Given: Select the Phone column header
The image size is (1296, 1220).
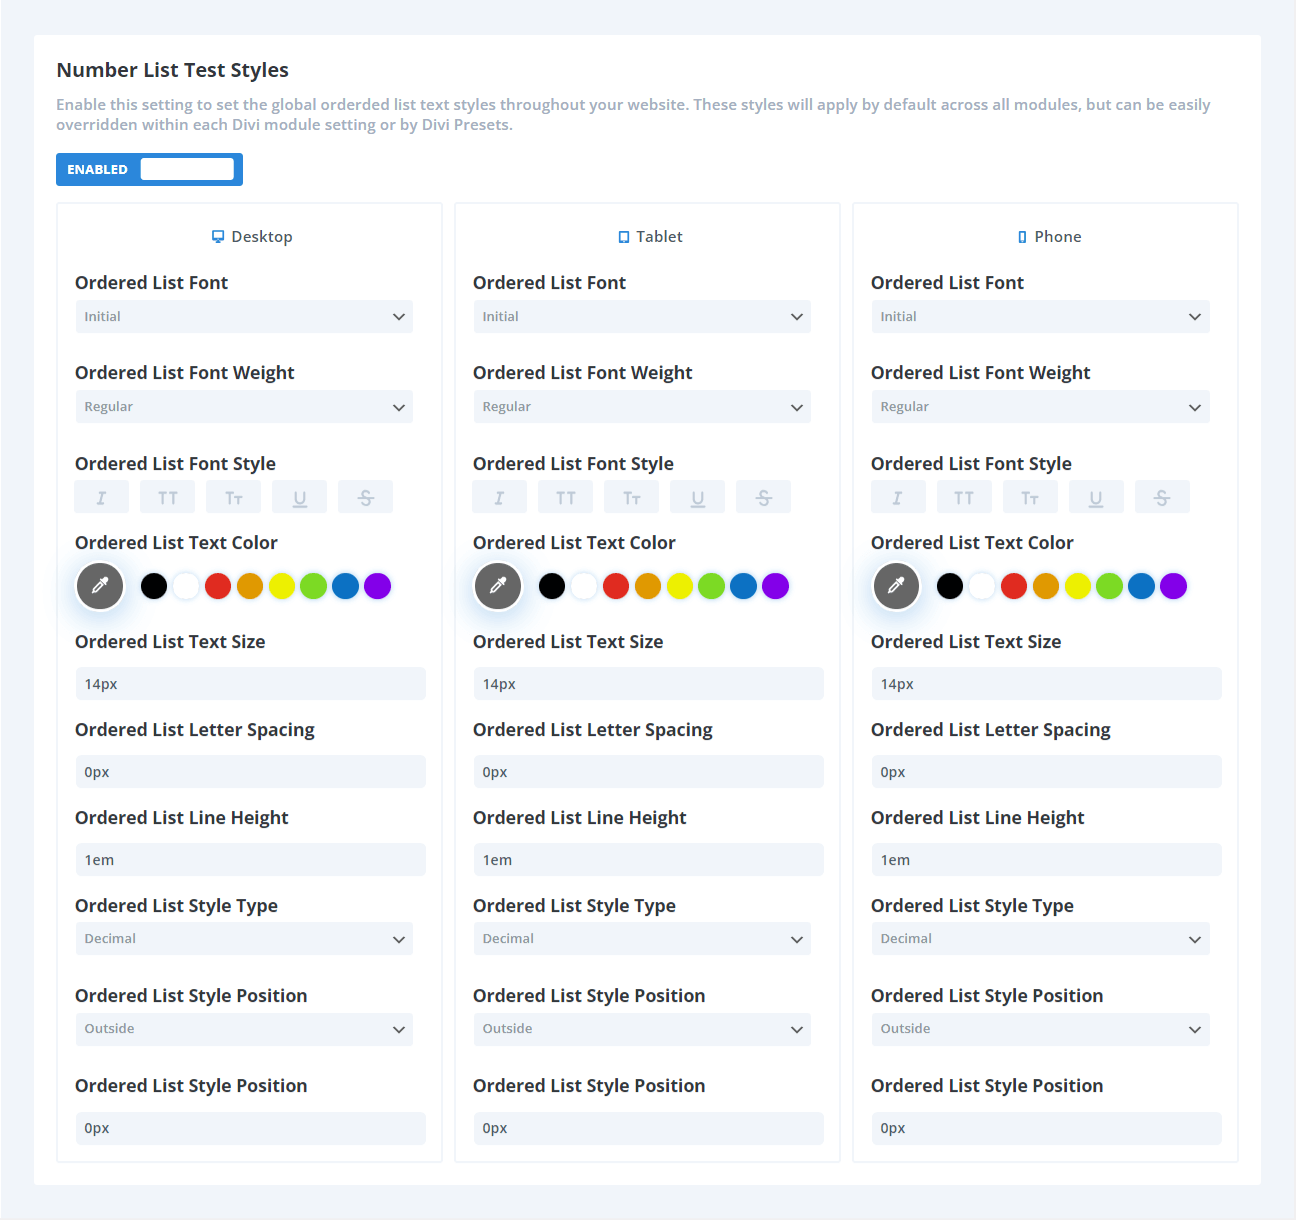Looking at the screenshot, I should 1049,237.
